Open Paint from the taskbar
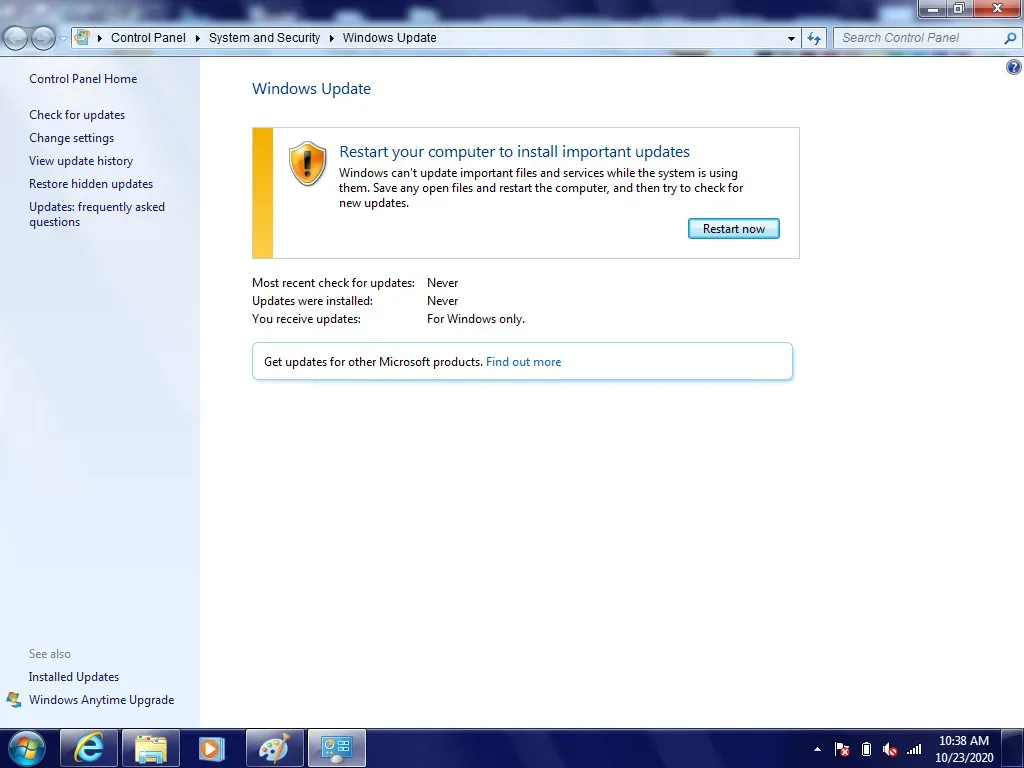 tap(274, 748)
